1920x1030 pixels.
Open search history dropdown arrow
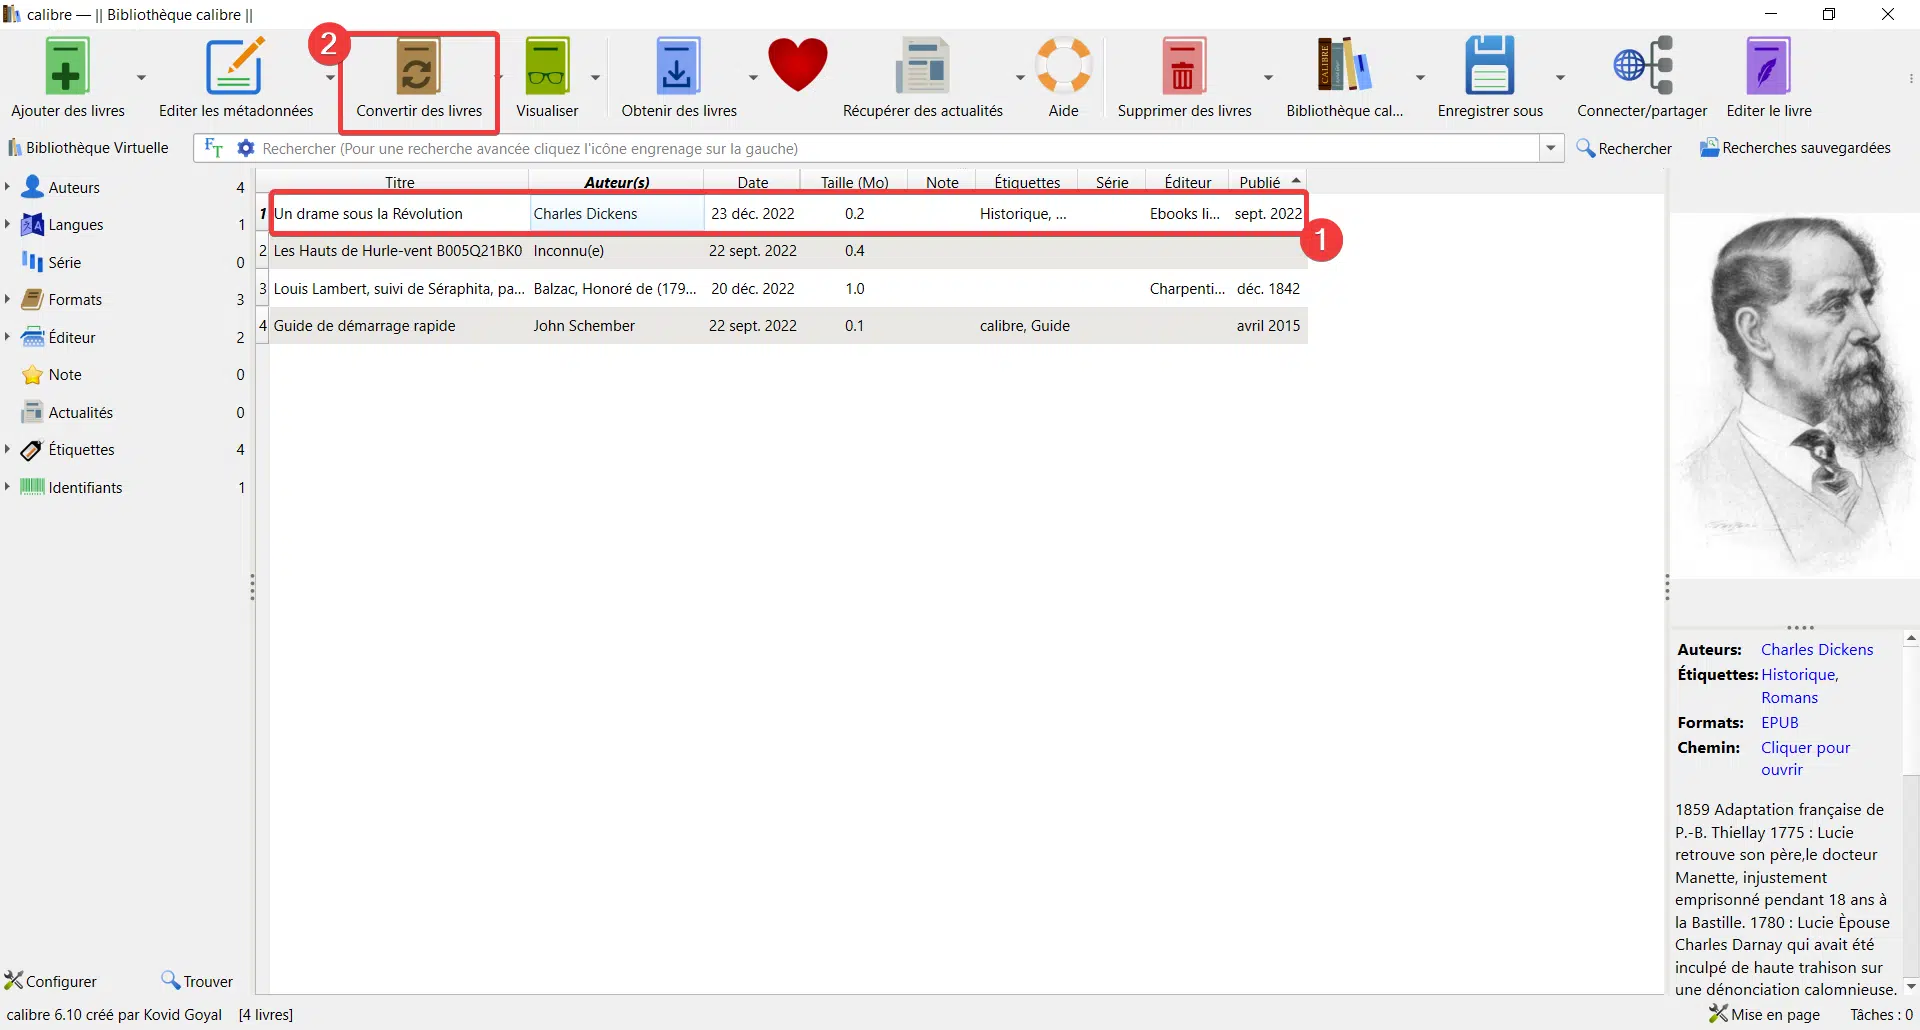tap(1551, 148)
